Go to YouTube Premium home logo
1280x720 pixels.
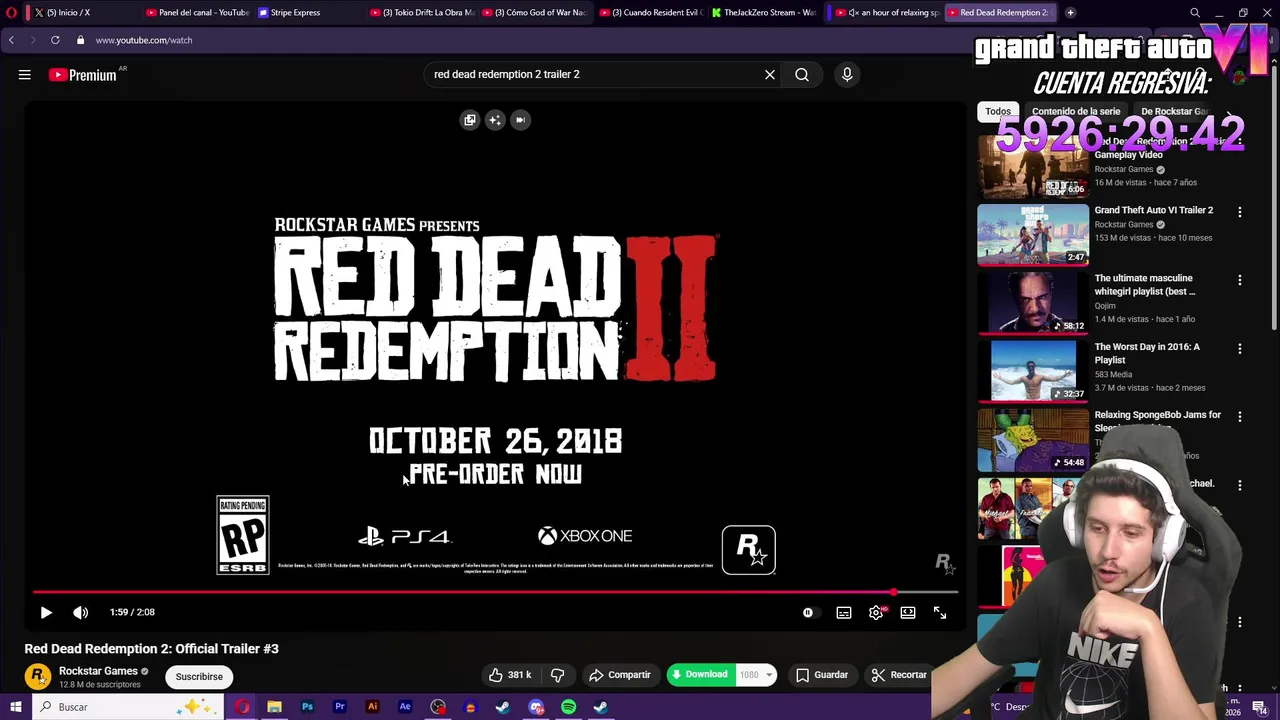[83, 75]
